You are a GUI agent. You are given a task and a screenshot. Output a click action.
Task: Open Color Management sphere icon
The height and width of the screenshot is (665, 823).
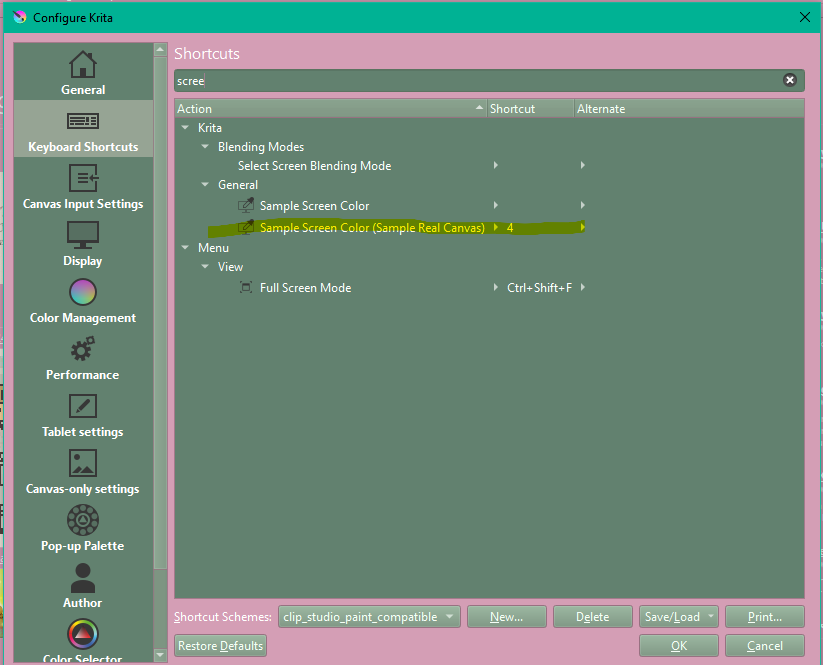(83, 292)
